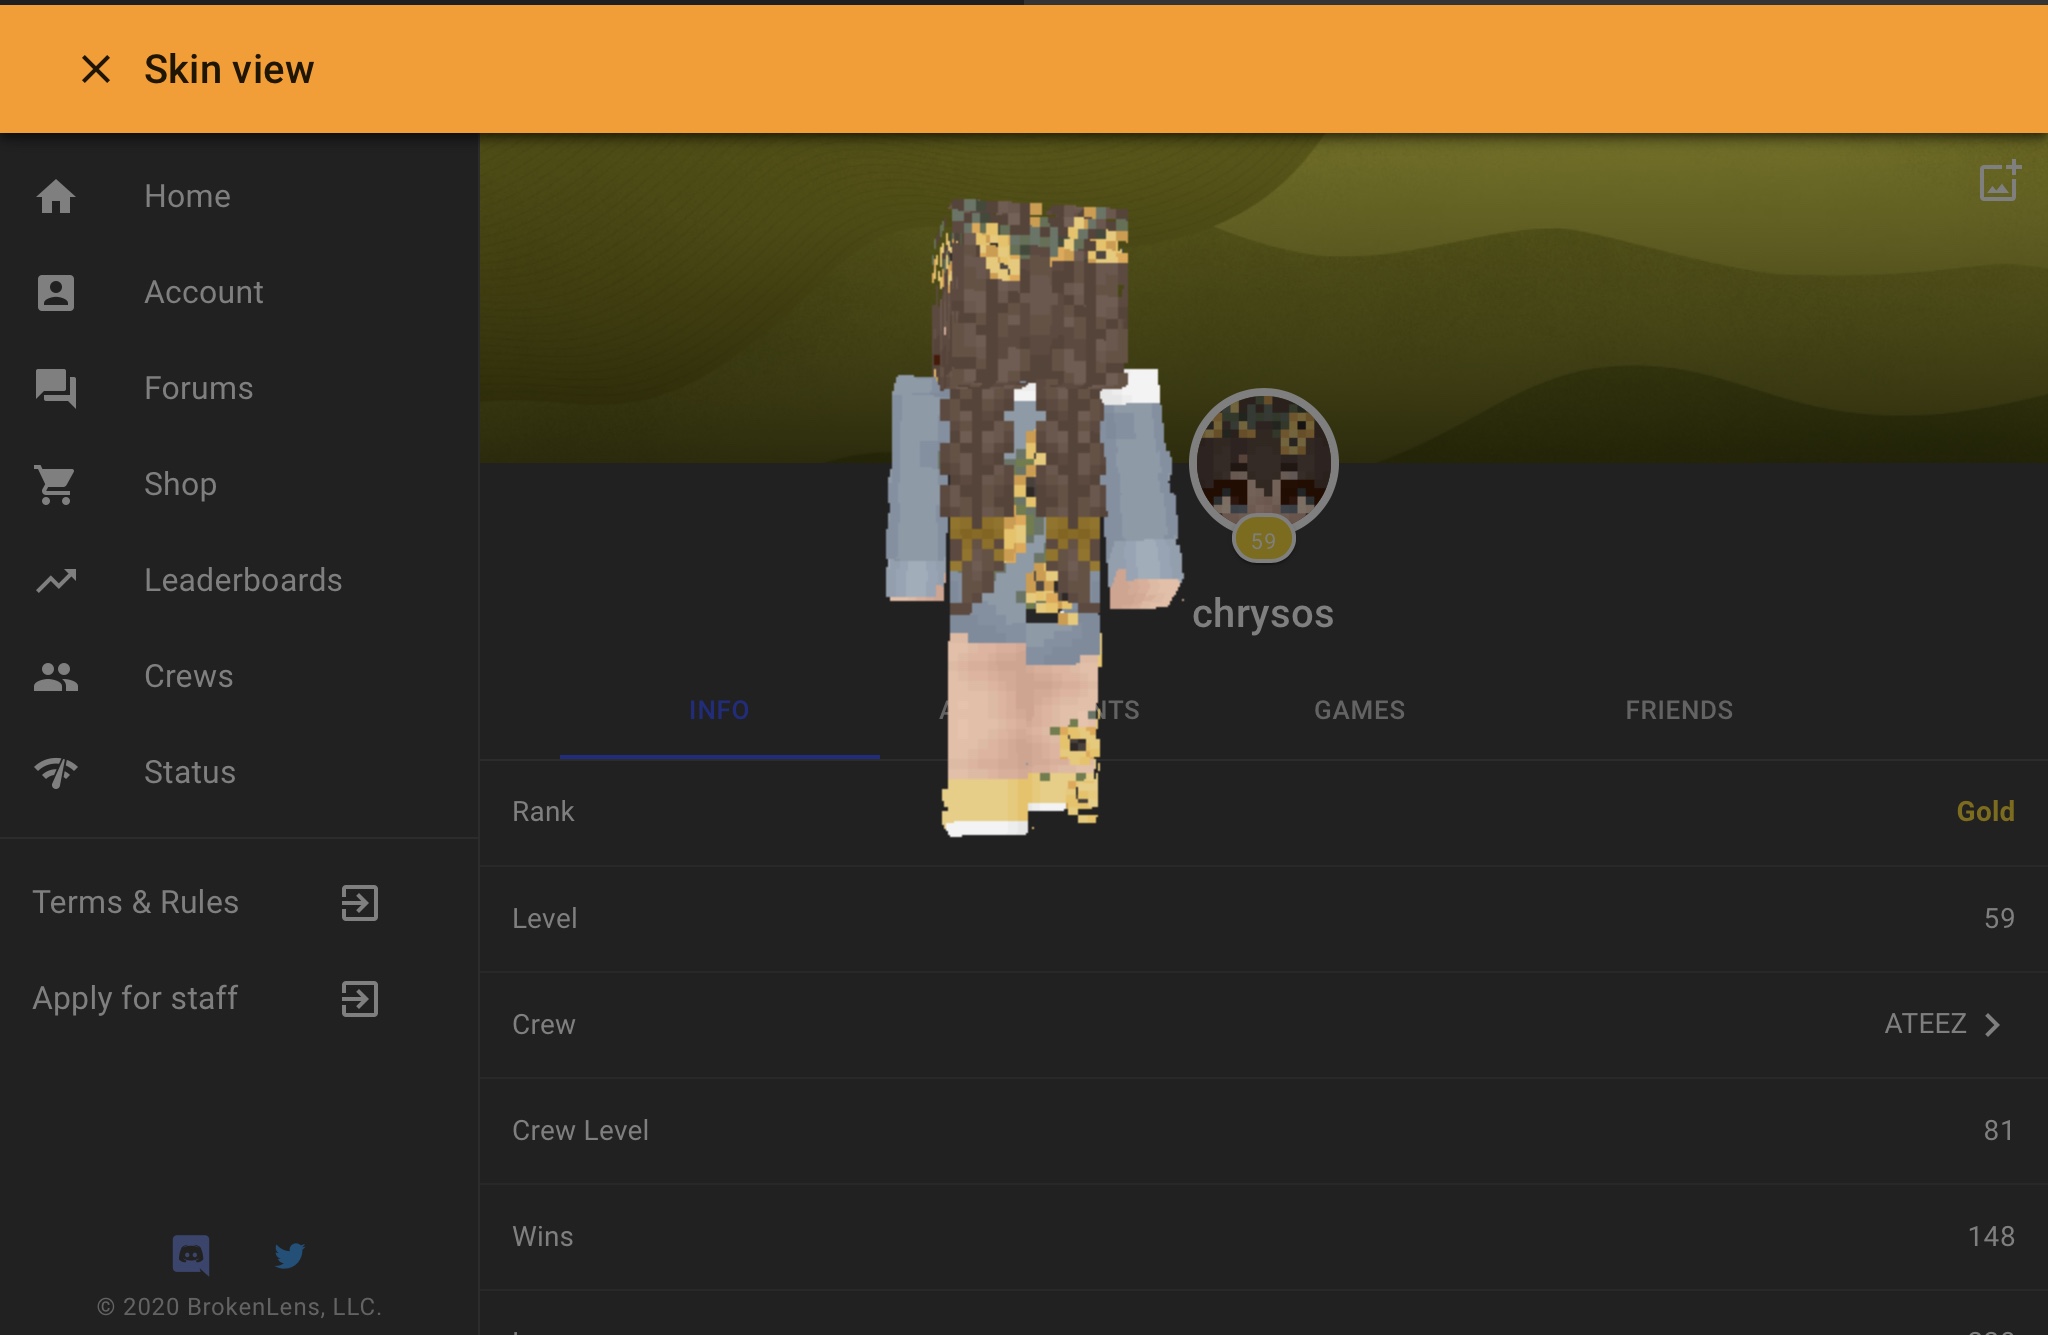Click the Leaderboards trending arrow icon
Viewport: 2048px width, 1335px height.
(x=56, y=580)
